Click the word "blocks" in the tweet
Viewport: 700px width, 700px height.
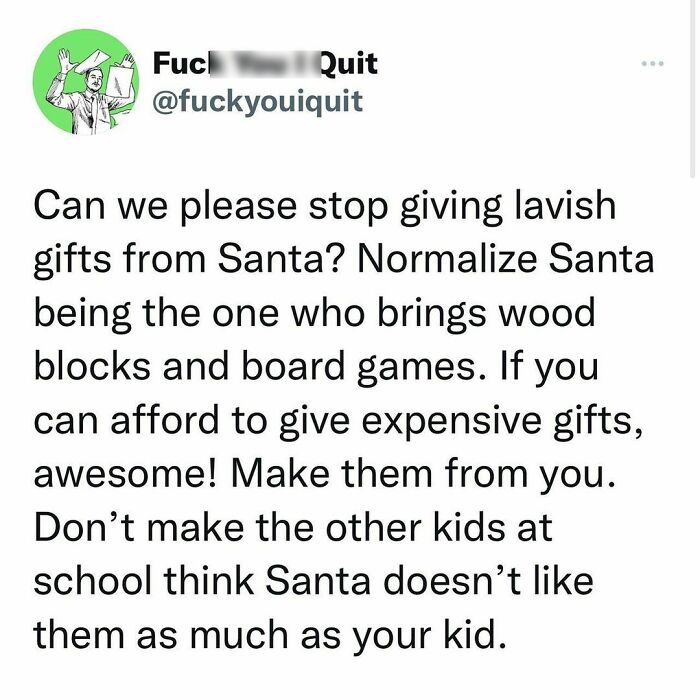point(92,366)
